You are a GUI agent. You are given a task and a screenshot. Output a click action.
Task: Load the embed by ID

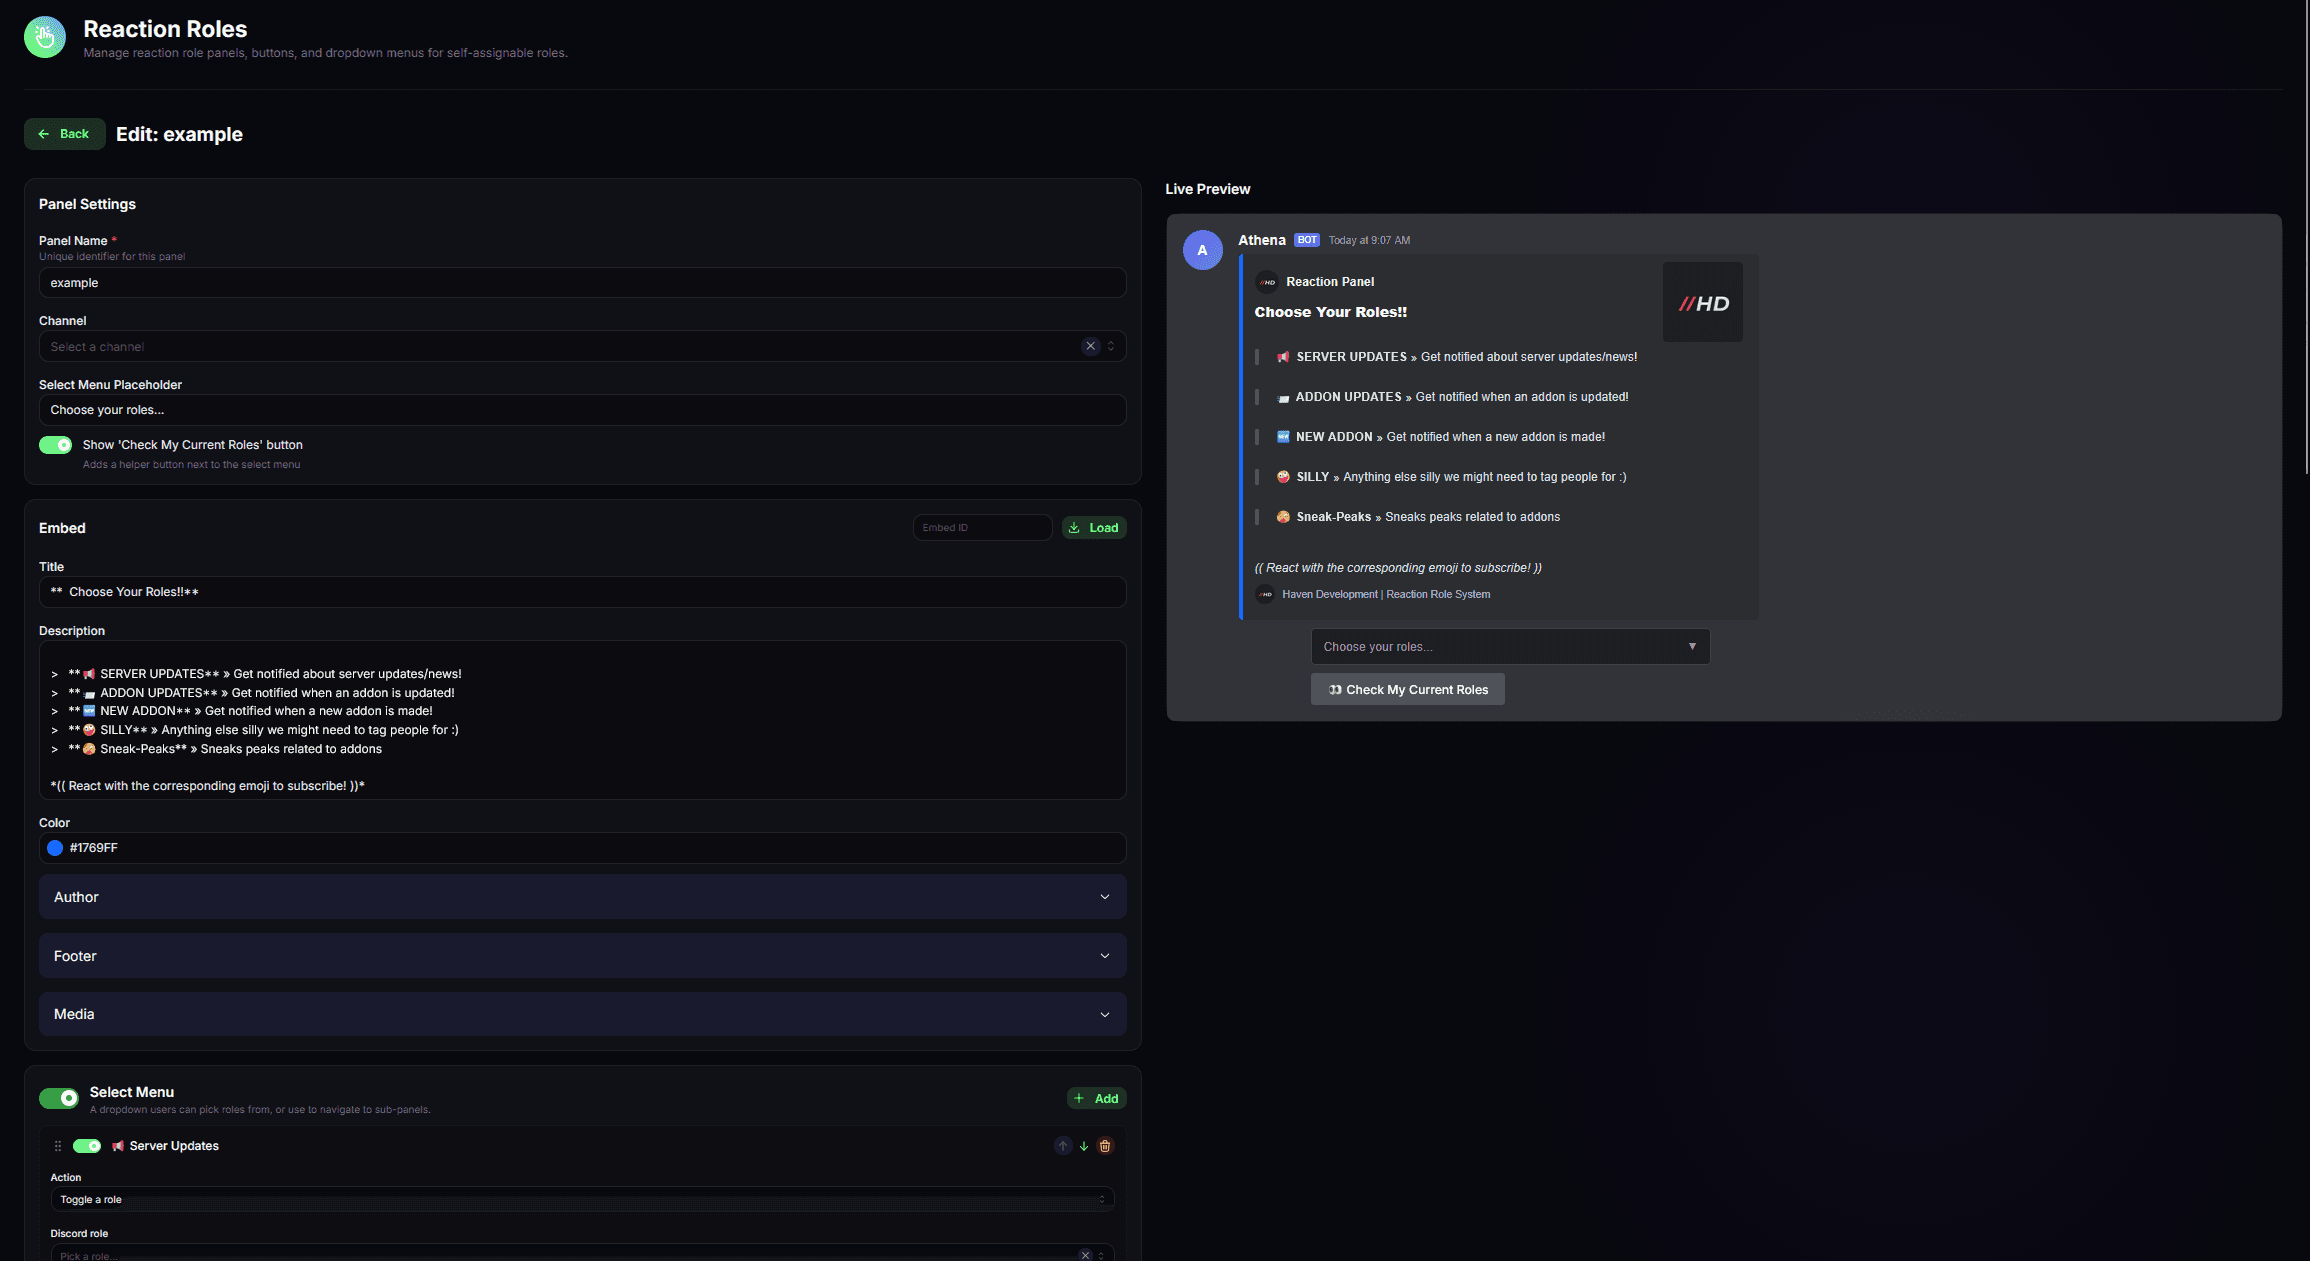pyautogui.click(x=1094, y=527)
